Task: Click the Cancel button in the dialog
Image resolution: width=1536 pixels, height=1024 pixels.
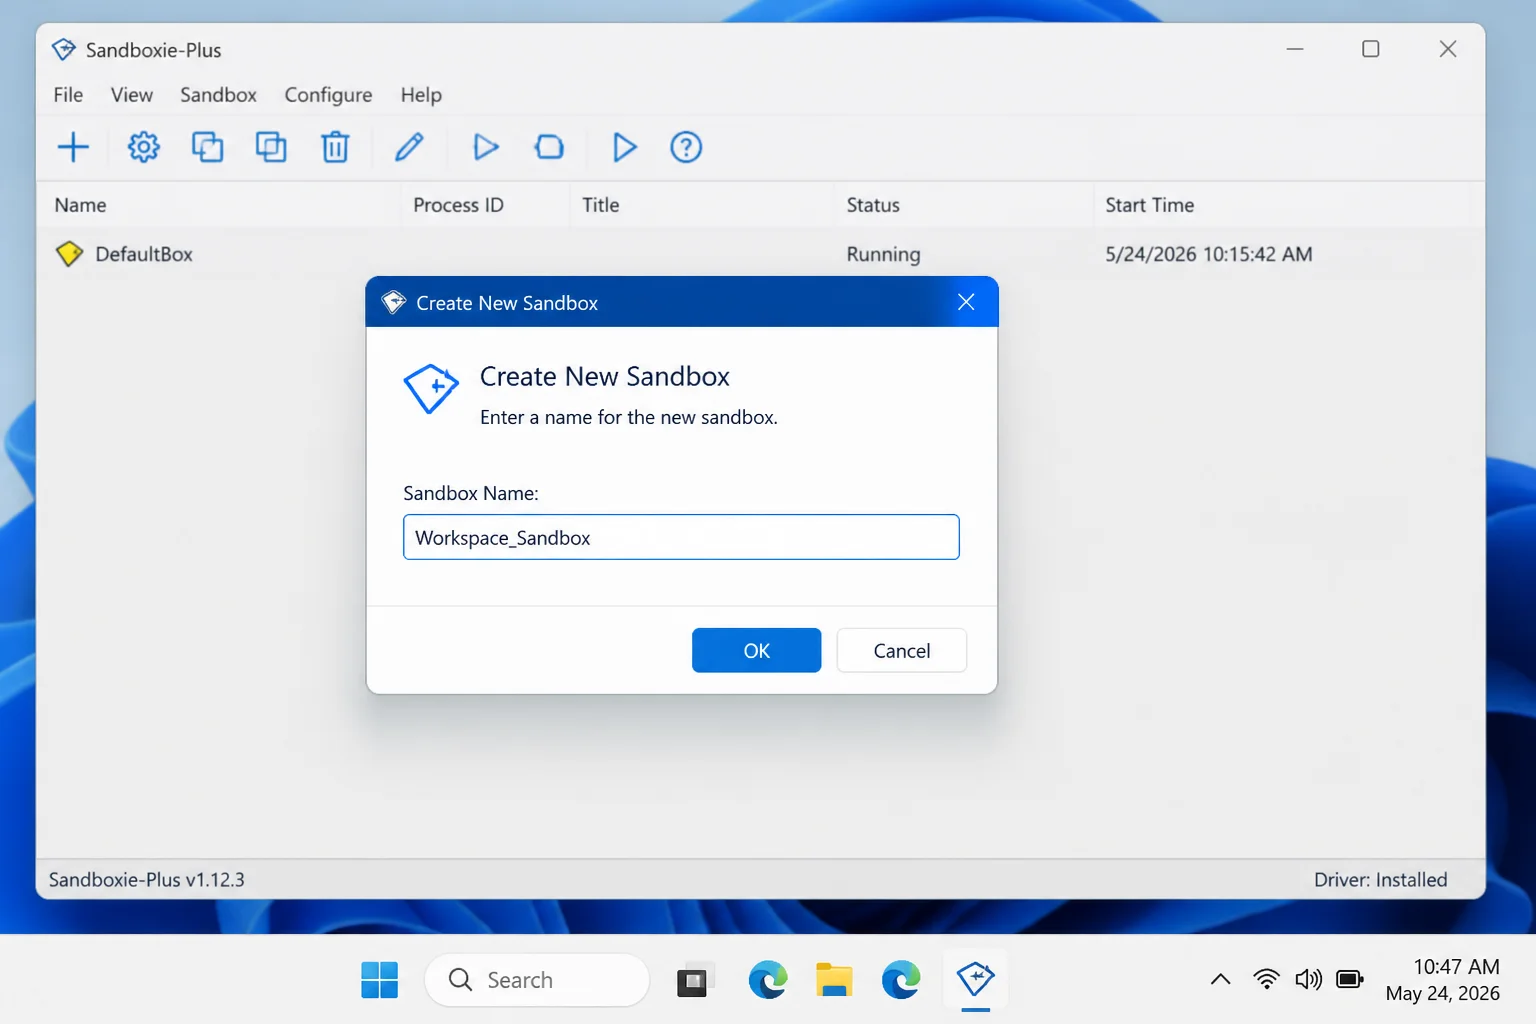Action: (901, 650)
